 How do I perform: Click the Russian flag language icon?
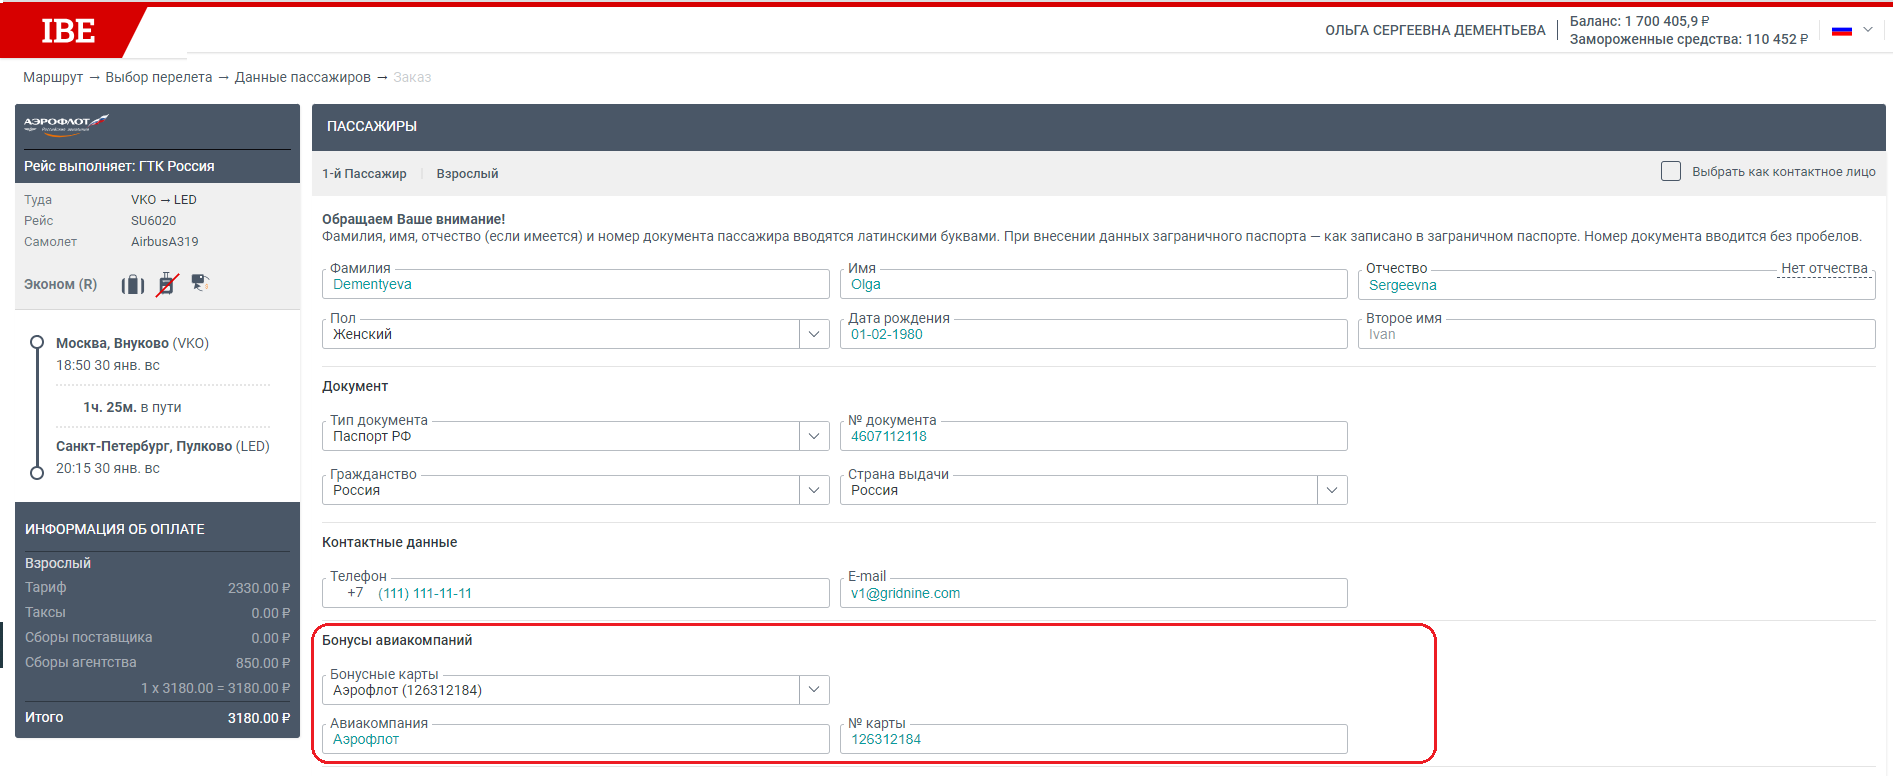pos(1841,31)
